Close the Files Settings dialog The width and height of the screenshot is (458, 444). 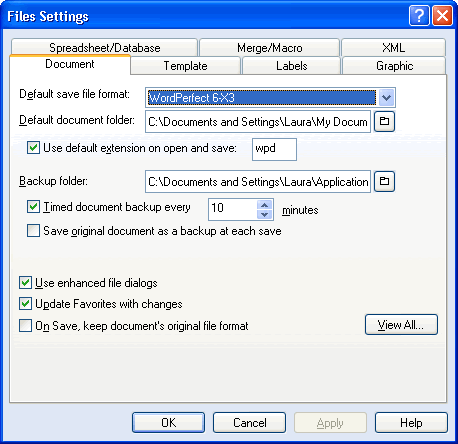442,16
